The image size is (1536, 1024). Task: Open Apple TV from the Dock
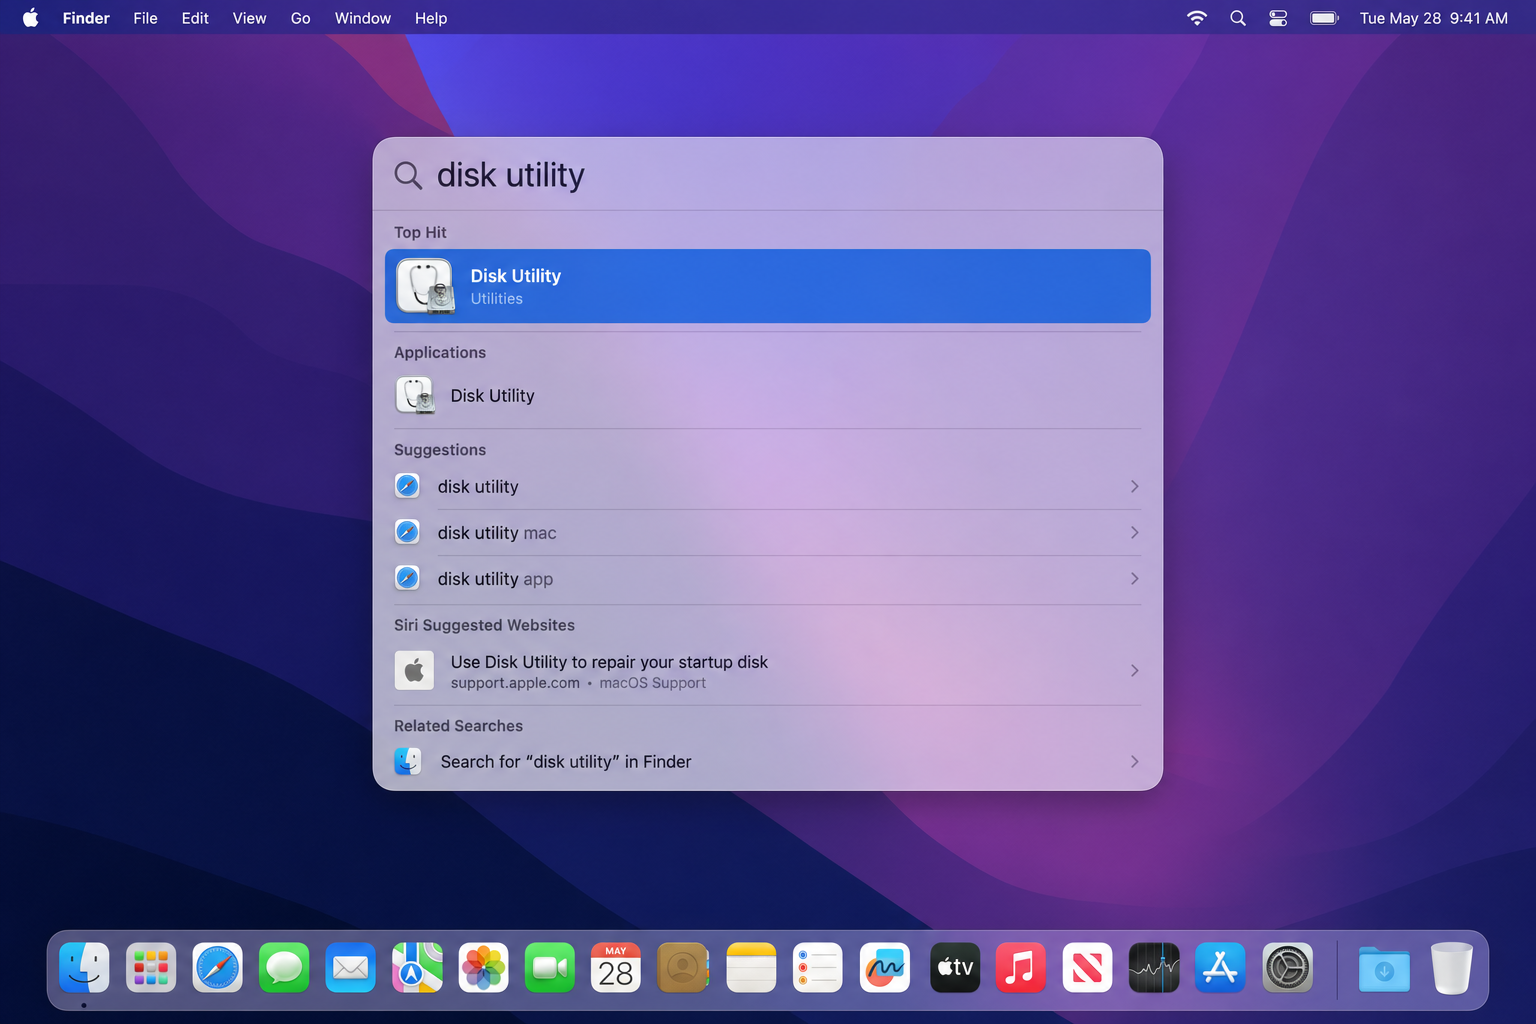955,968
